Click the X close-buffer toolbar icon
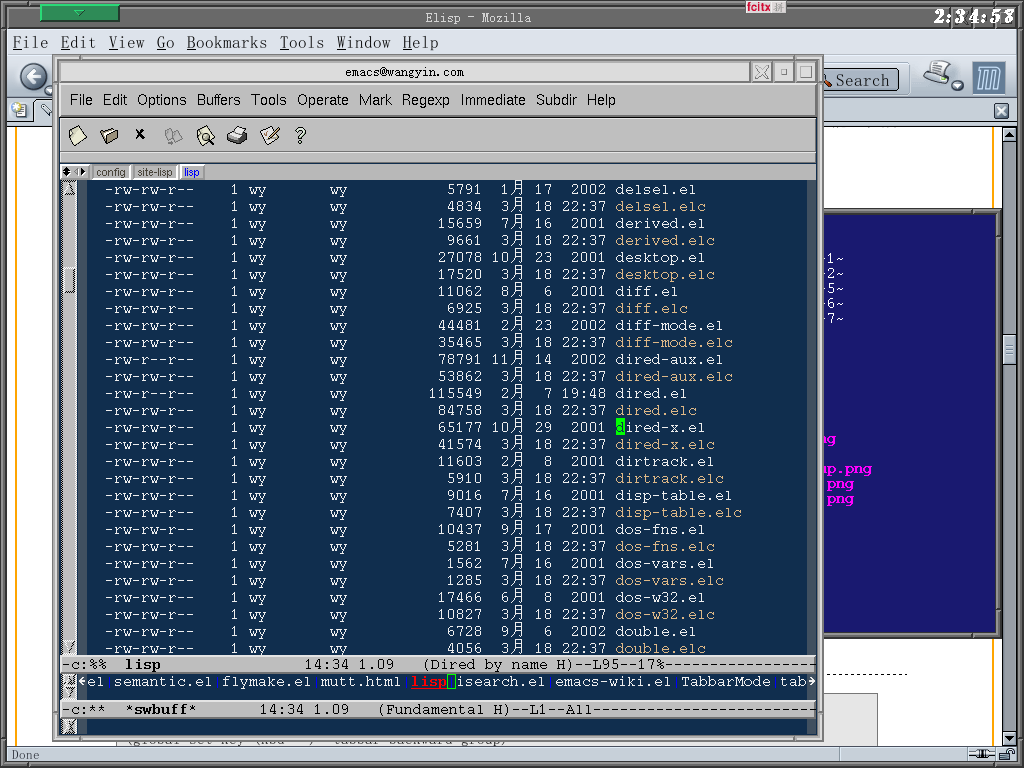The height and width of the screenshot is (768, 1024). coord(140,134)
